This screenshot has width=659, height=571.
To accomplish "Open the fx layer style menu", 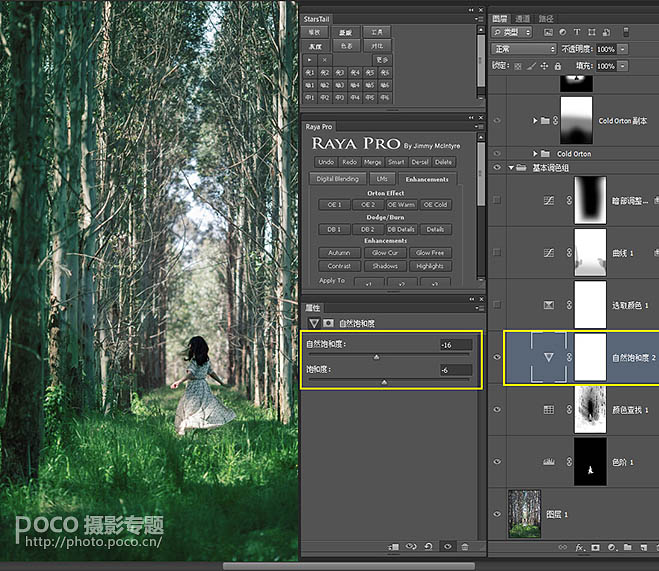I will (580, 547).
